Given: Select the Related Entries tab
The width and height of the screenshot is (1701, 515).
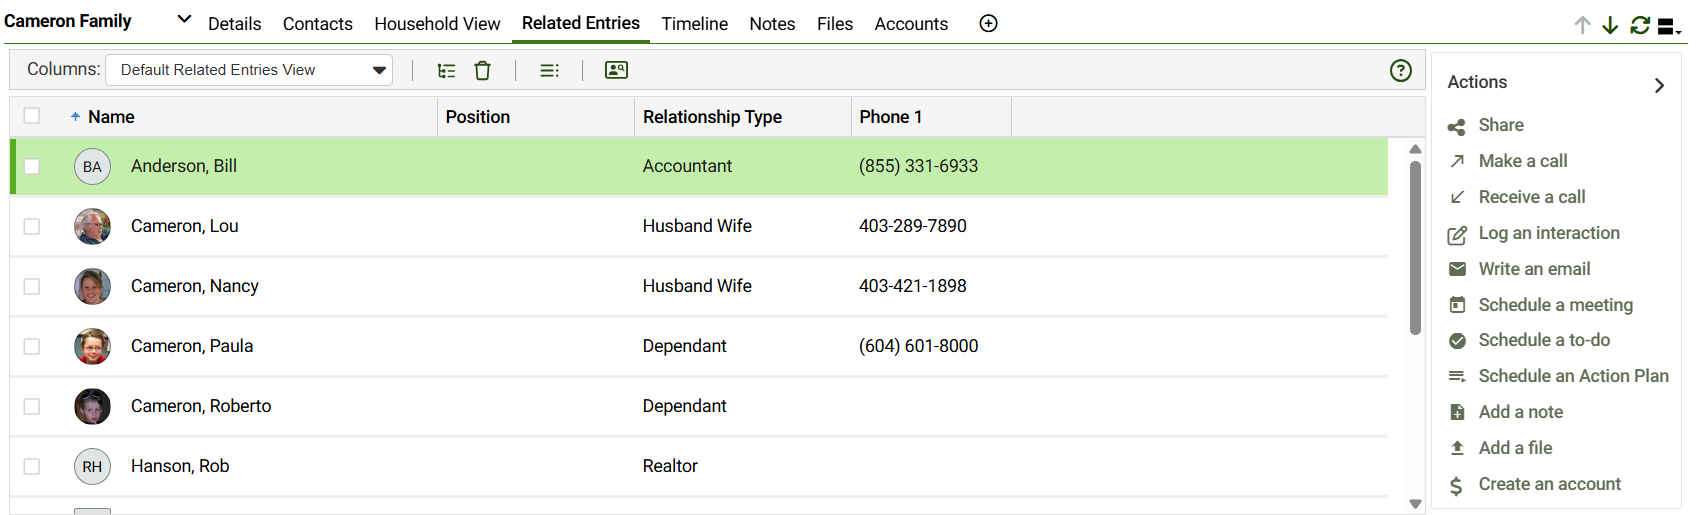Looking at the screenshot, I should pos(580,23).
